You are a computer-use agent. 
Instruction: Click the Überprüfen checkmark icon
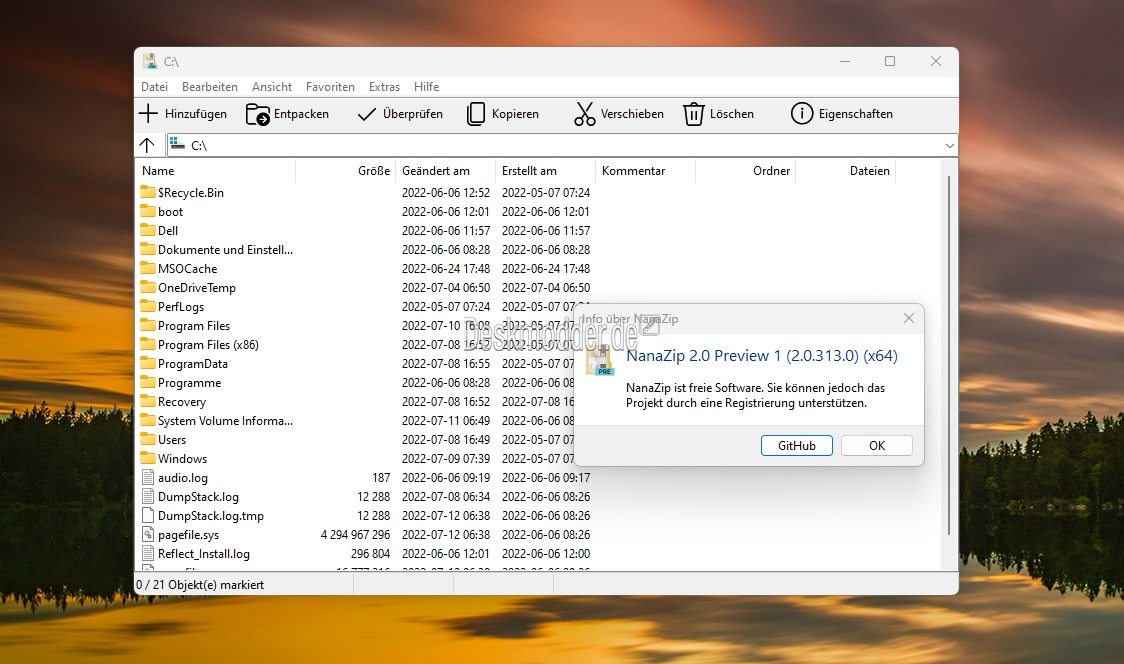(x=366, y=114)
